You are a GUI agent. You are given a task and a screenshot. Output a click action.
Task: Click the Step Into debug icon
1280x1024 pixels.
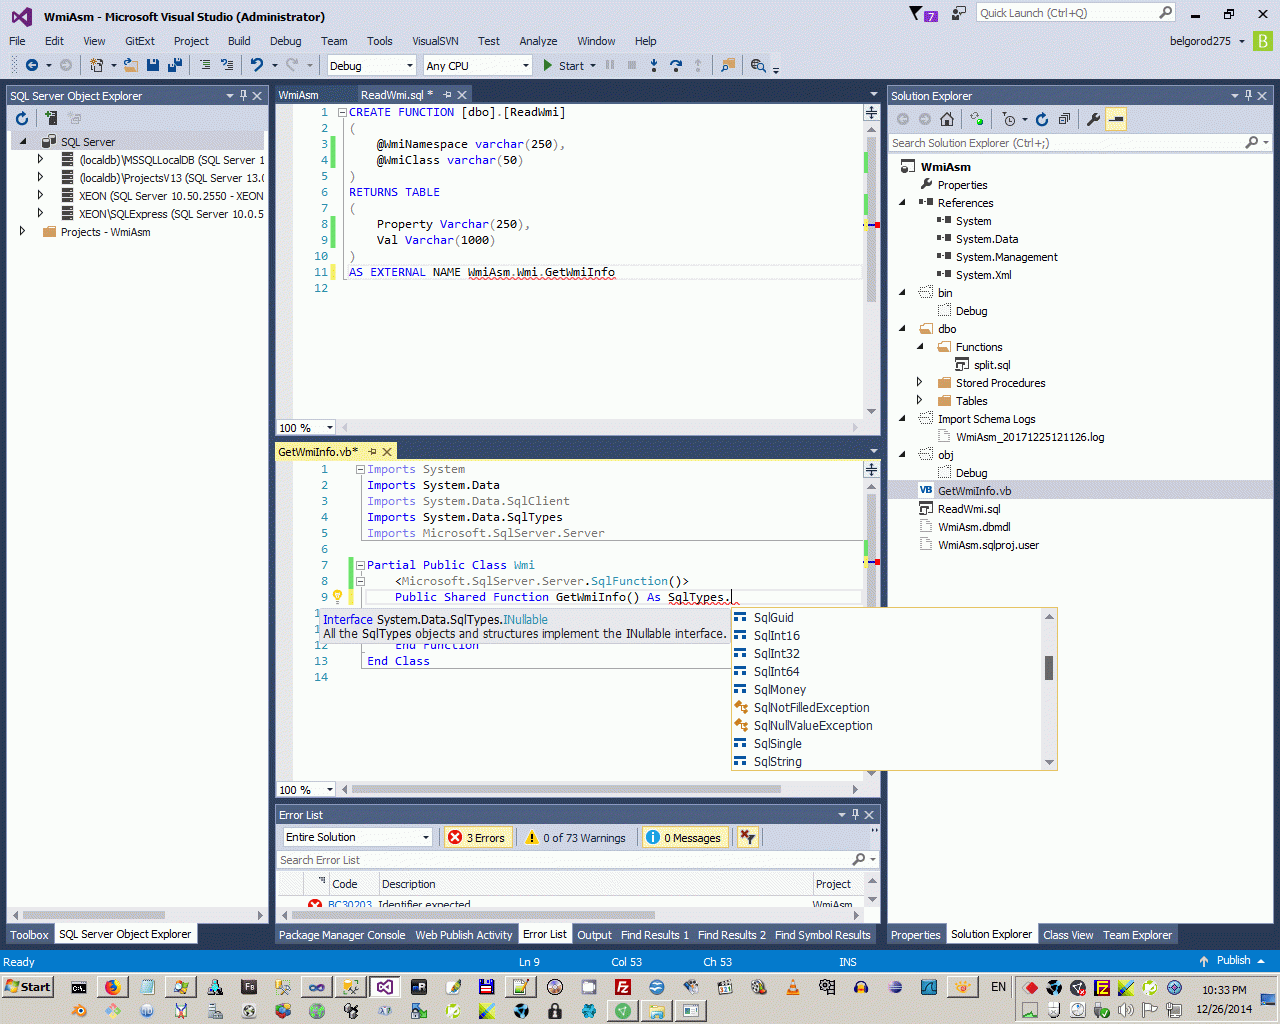pyautogui.click(x=653, y=65)
